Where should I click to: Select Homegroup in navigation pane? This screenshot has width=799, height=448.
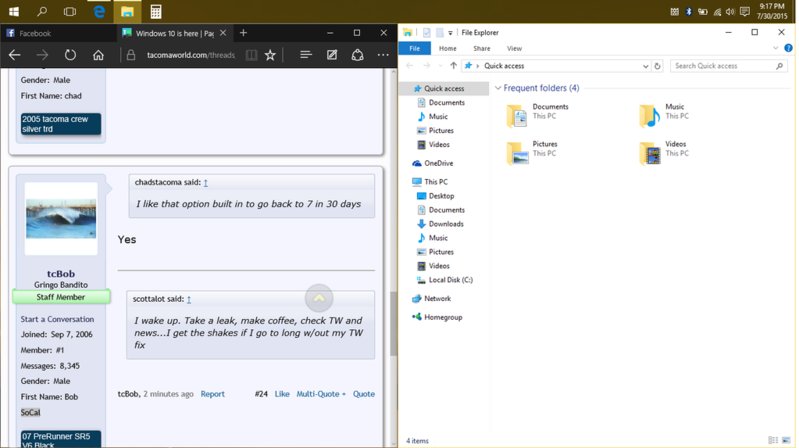pyautogui.click(x=443, y=317)
